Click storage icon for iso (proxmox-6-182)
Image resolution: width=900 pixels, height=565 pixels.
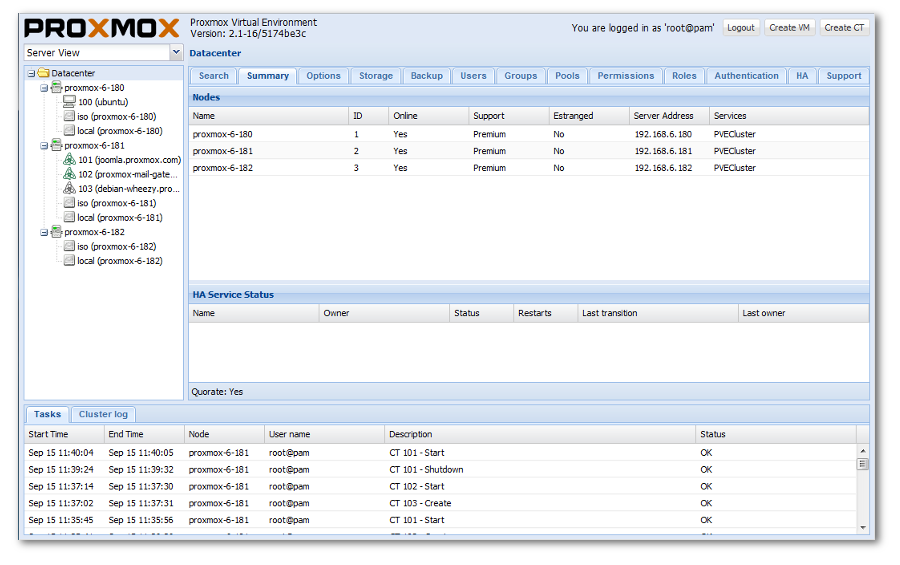click(x=69, y=246)
